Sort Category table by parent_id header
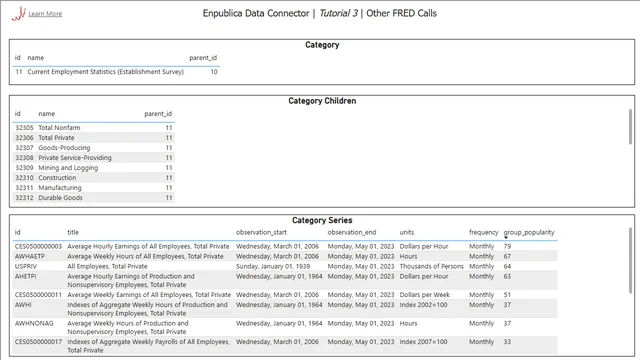The width and height of the screenshot is (640, 360). coord(203,58)
